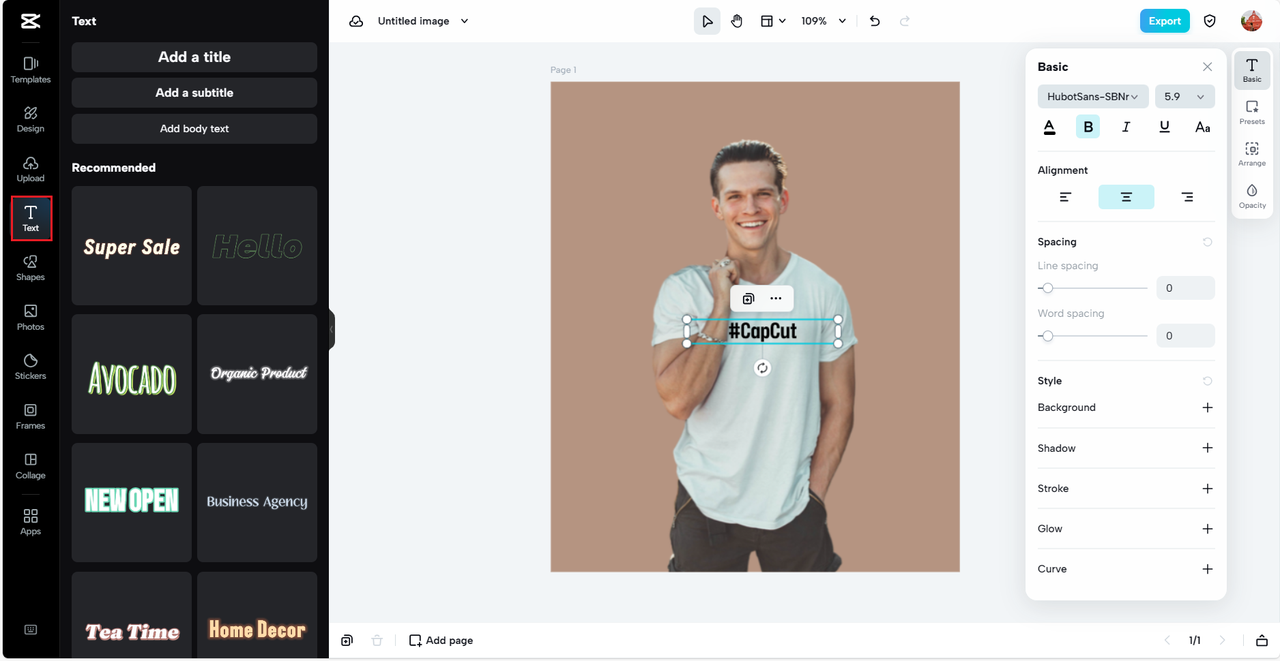Click Add a subtitle
1280x661 pixels.
(x=194, y=93)
